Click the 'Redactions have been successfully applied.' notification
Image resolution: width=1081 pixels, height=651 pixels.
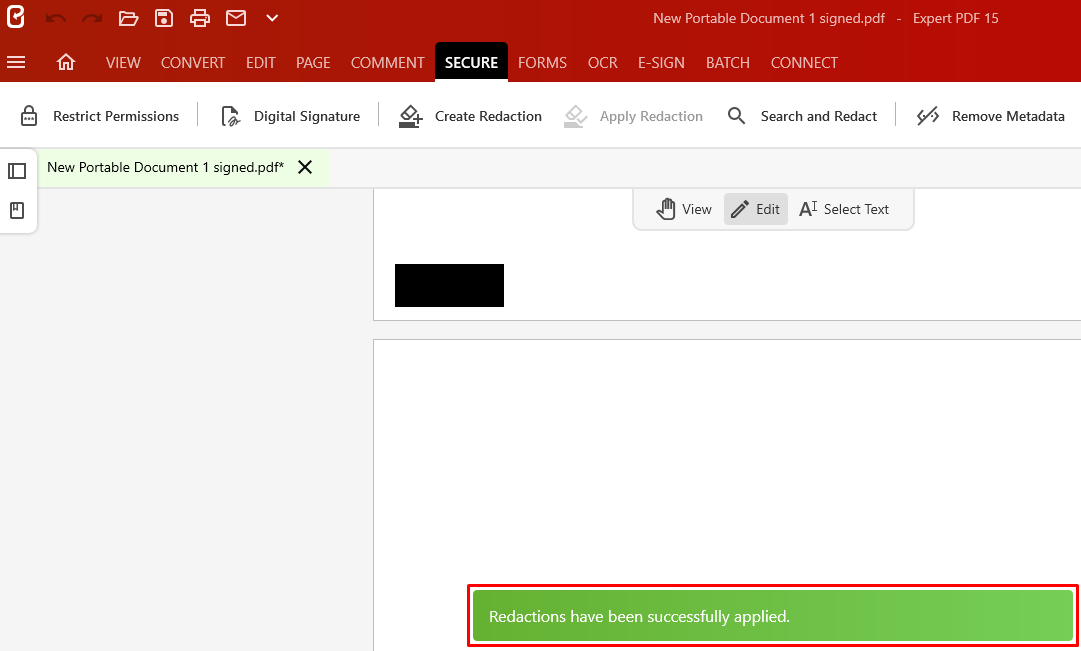773,616
